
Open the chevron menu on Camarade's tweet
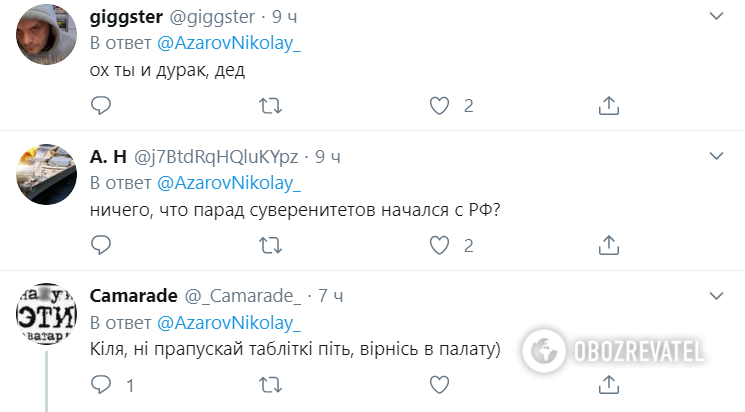coord(717,296)
